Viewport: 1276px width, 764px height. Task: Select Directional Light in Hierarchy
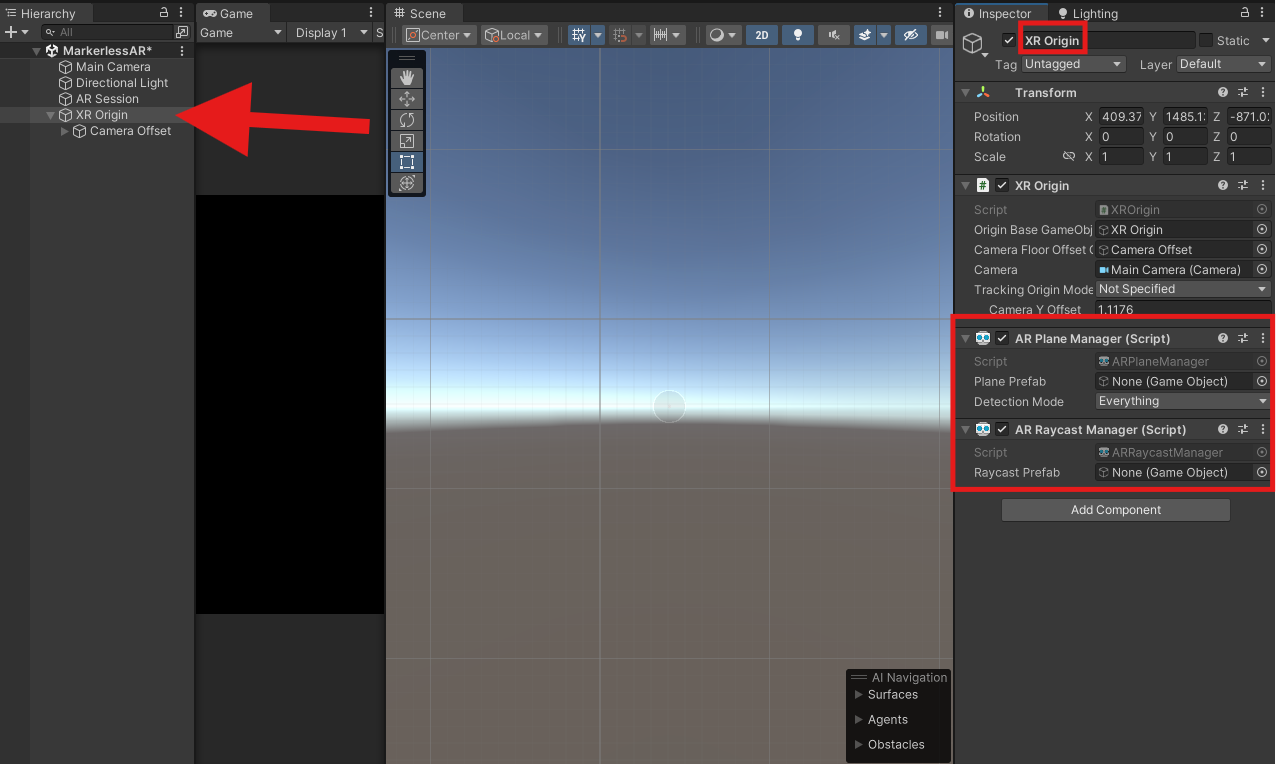[x=122, y=83]
